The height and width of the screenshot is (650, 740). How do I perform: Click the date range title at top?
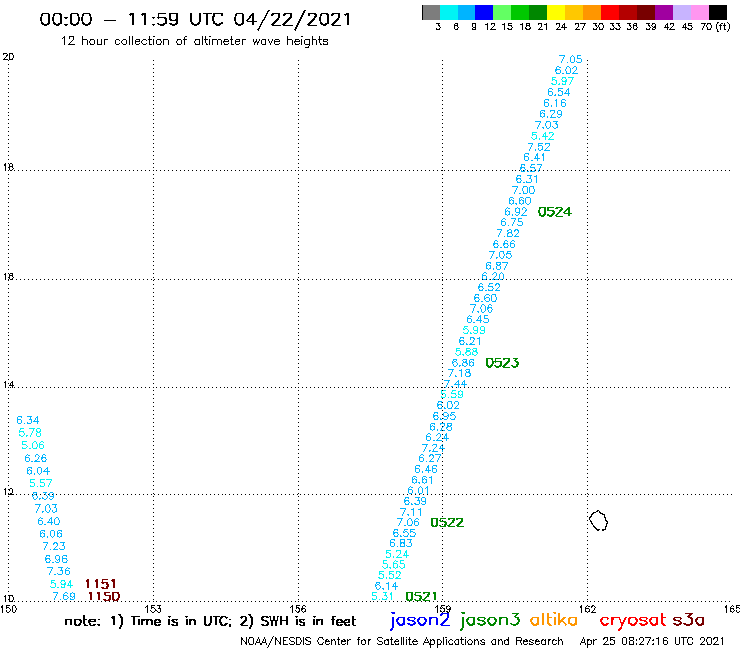[195, 19]
